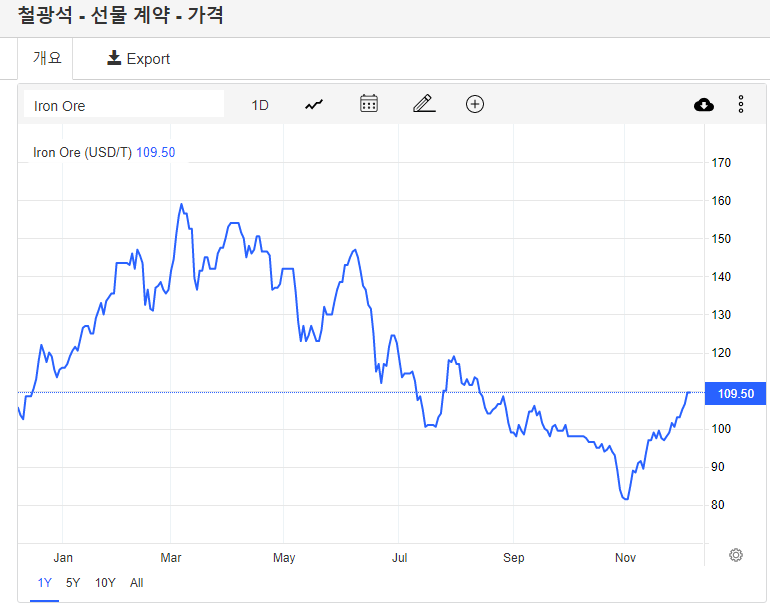The height and width of the screenshot is (610, 770).
Task: Click the 150 price axis label
Action: [721, 239]
